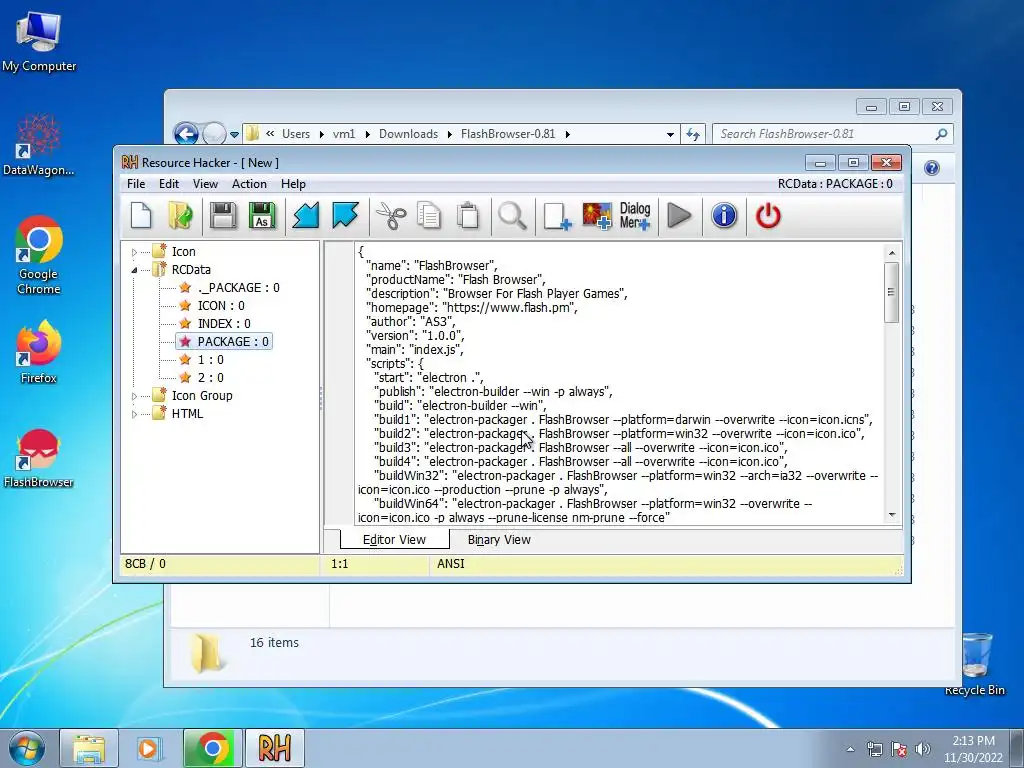The height and width of the screenshot is (768, 1024).
Task: Select the ._PACKAGE : 0 resource
Action: point(238,288)
